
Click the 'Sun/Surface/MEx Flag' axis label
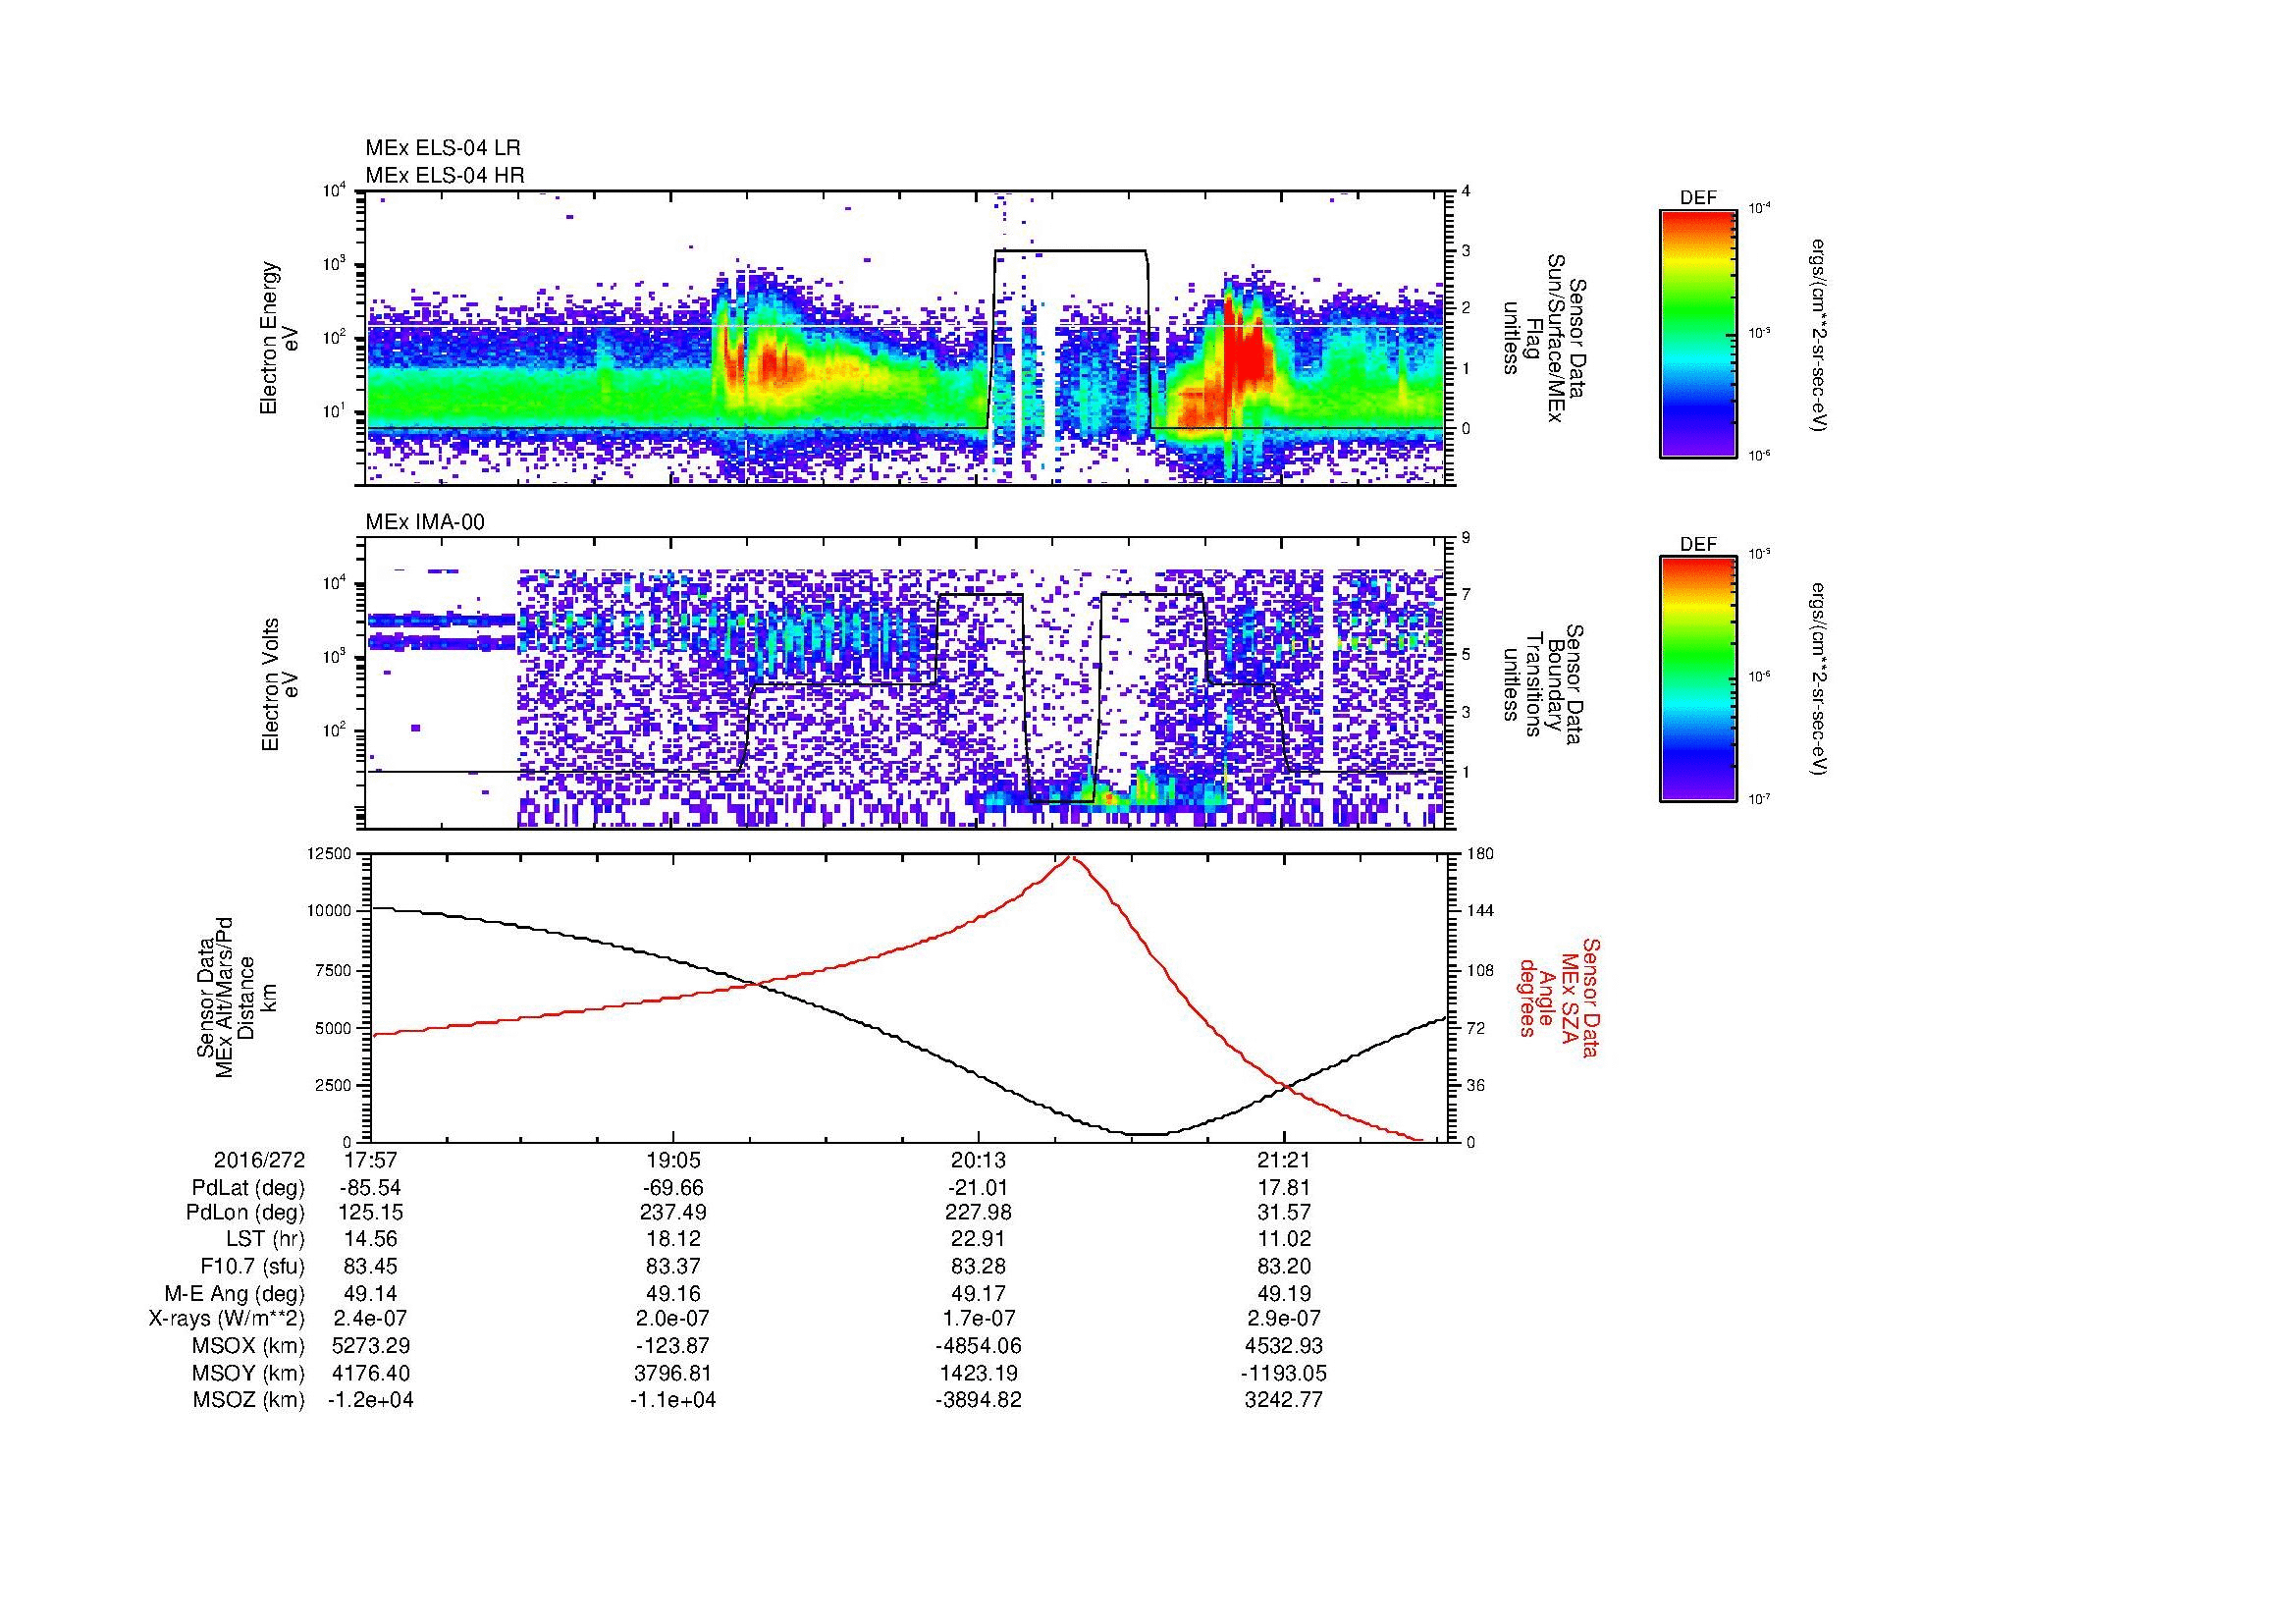1546,340
